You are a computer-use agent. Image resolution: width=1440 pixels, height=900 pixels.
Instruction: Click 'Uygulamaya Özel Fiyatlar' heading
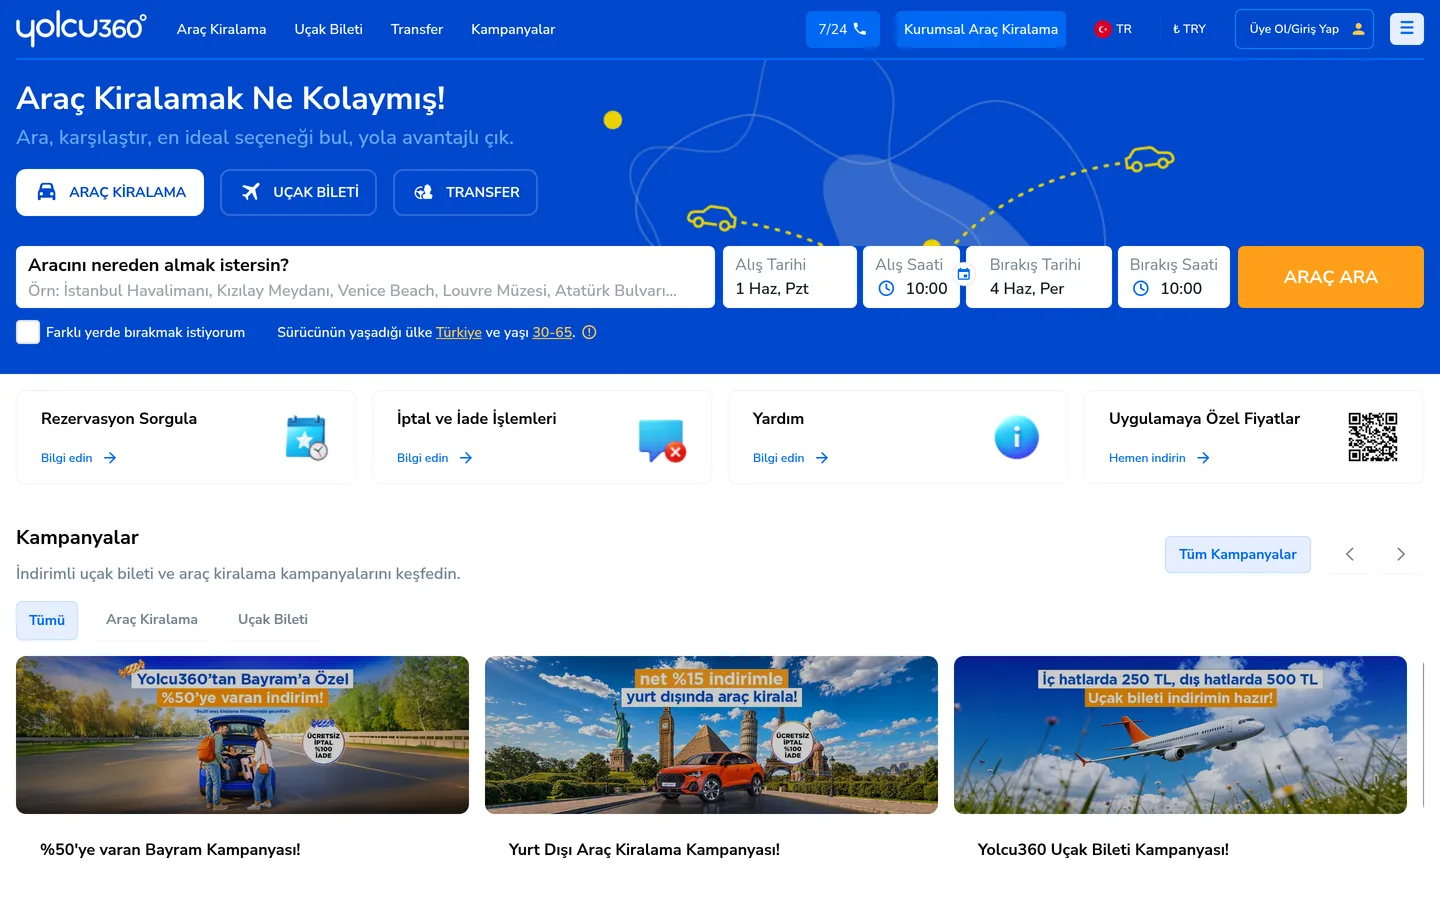tap(1204, 419)
